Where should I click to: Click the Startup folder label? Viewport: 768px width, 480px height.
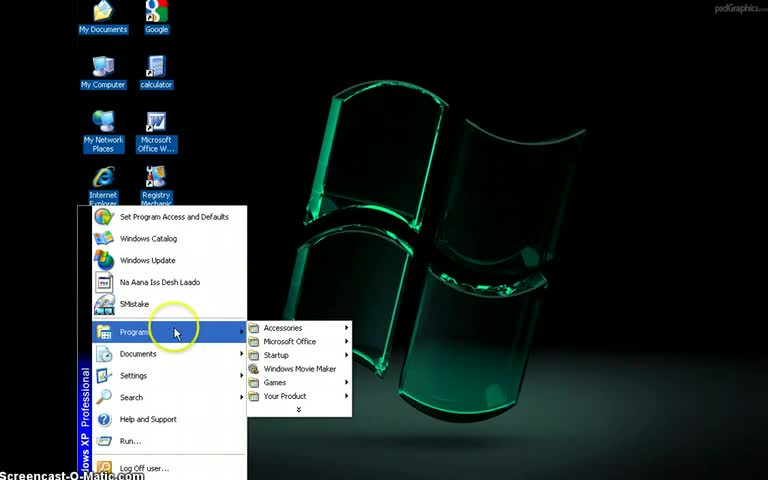[276, 355]
